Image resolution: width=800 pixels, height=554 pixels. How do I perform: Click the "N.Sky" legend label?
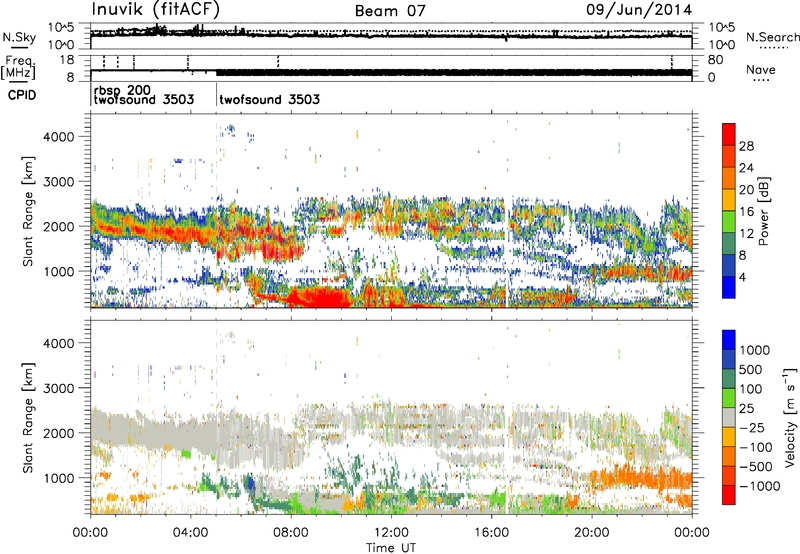point(19,38)
